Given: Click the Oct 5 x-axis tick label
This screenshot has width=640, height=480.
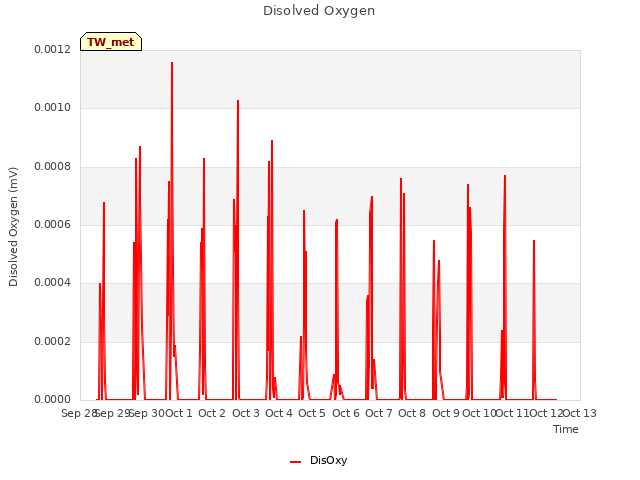Looking at the screenshot, I should click(x=312, y=413).
